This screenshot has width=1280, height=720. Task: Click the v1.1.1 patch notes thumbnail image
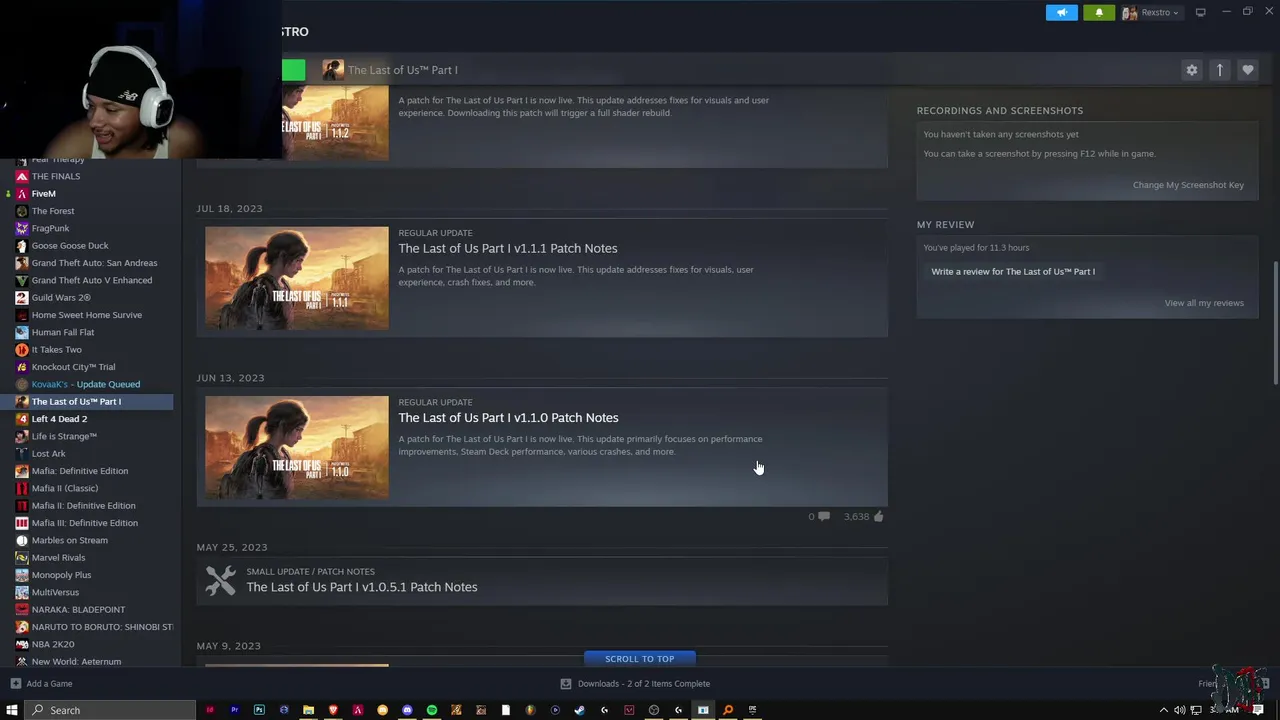pyautogui.click(x=297, y=278)
